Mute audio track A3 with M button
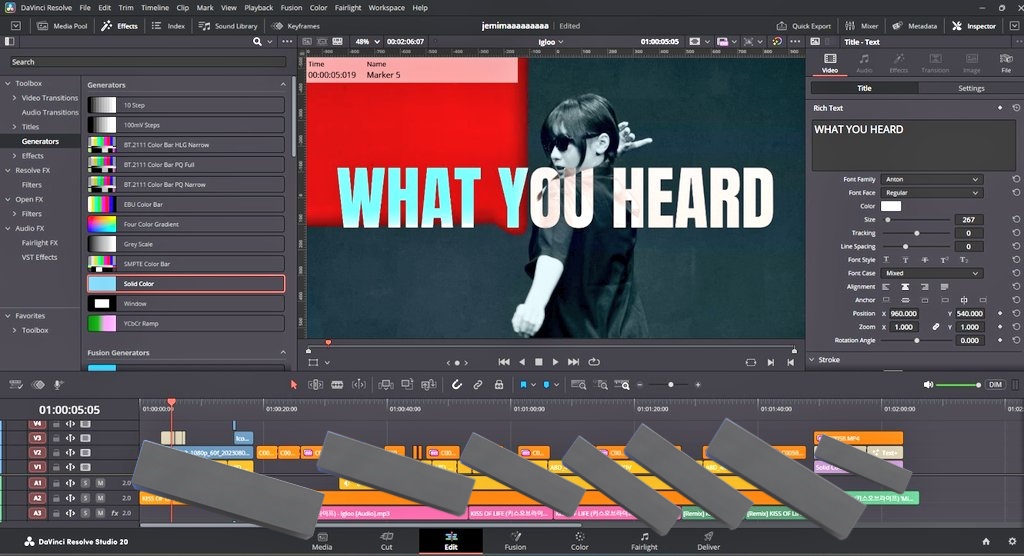Image resolution: width=1024 pixels, height=556 pixels. point(100,513)
